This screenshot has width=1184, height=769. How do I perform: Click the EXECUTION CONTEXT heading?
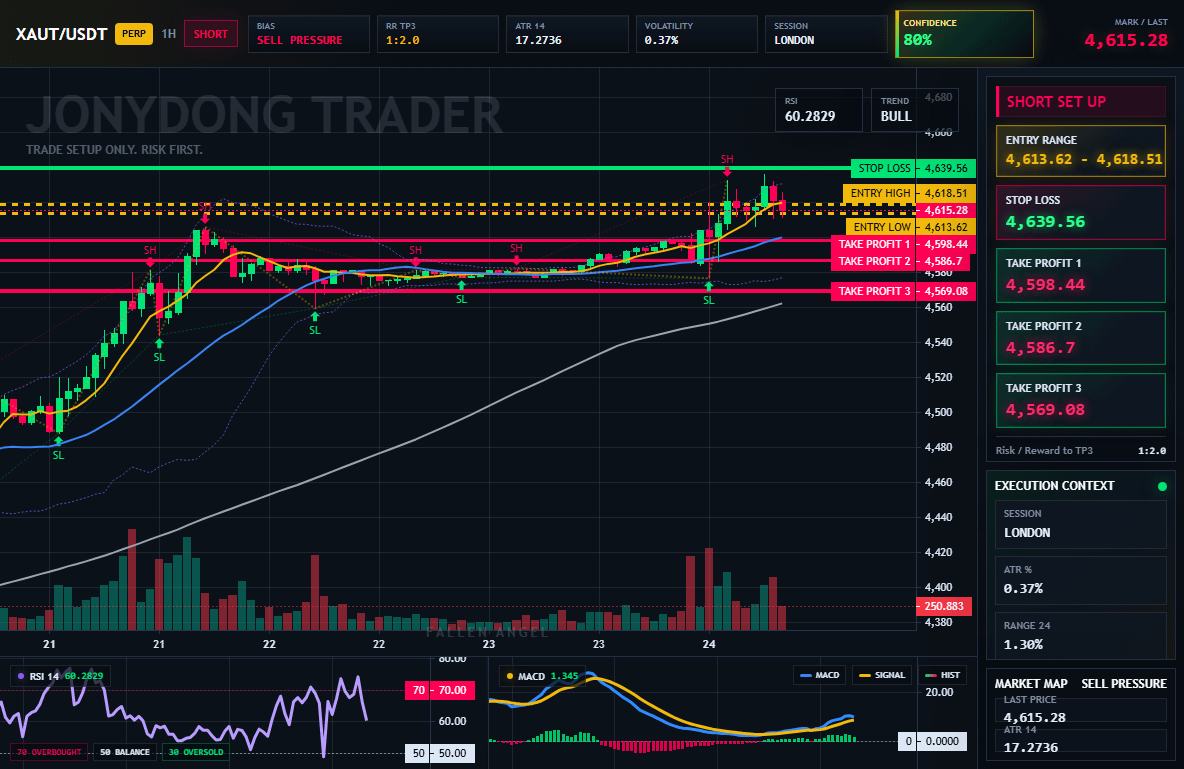pos(1054,486)
